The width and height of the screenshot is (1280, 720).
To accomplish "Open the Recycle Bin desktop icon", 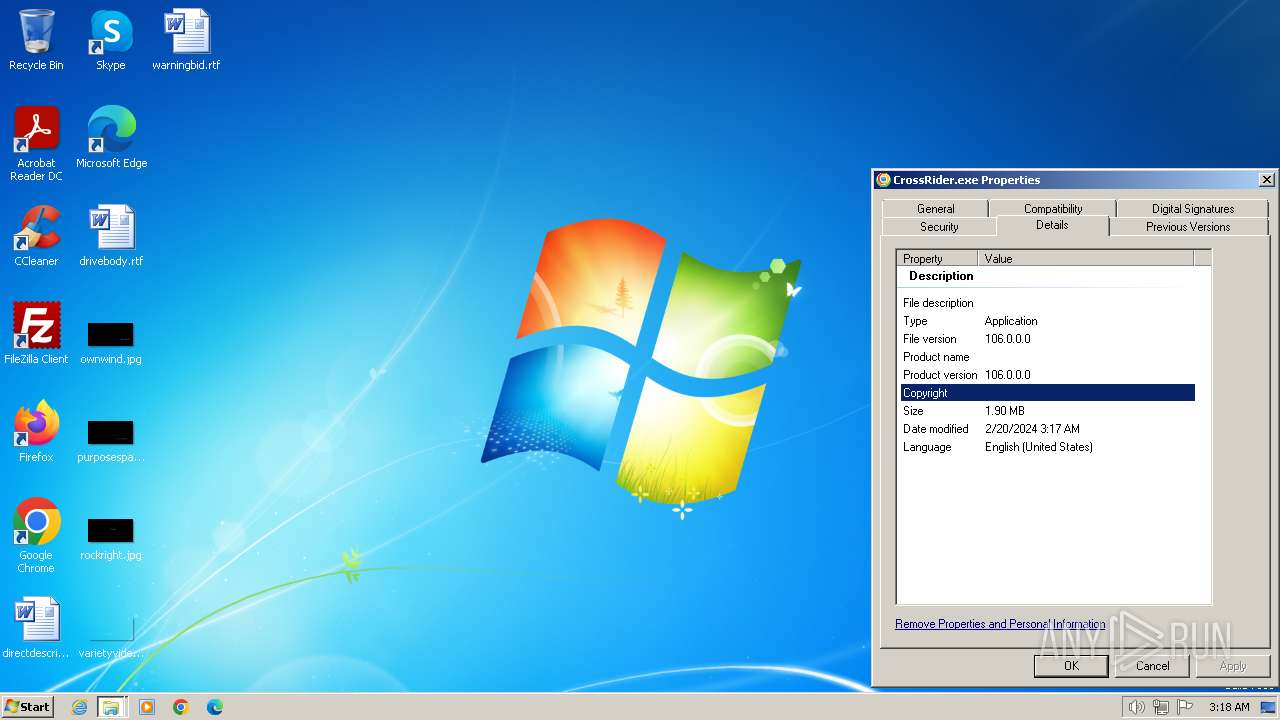I will click(x=36, y=40).
